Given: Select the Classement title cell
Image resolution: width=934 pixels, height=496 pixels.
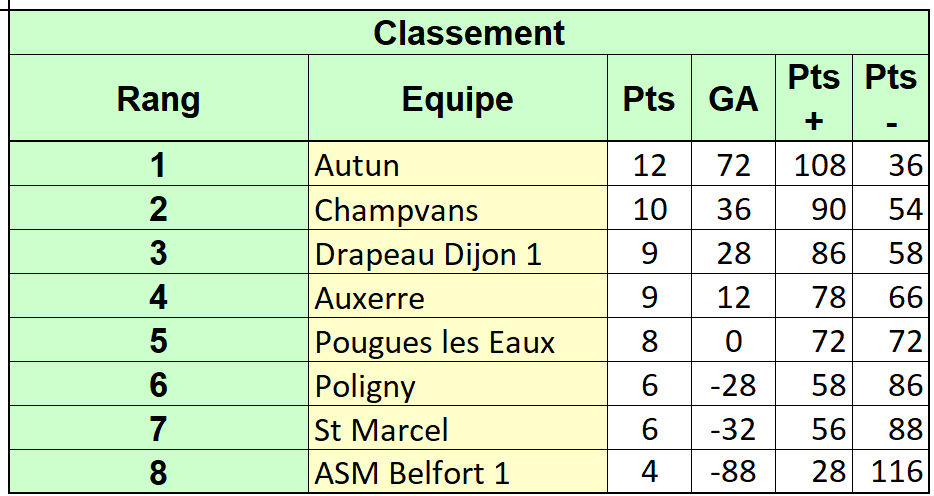Looking at the screenshot, I should (x=469, y=33).
